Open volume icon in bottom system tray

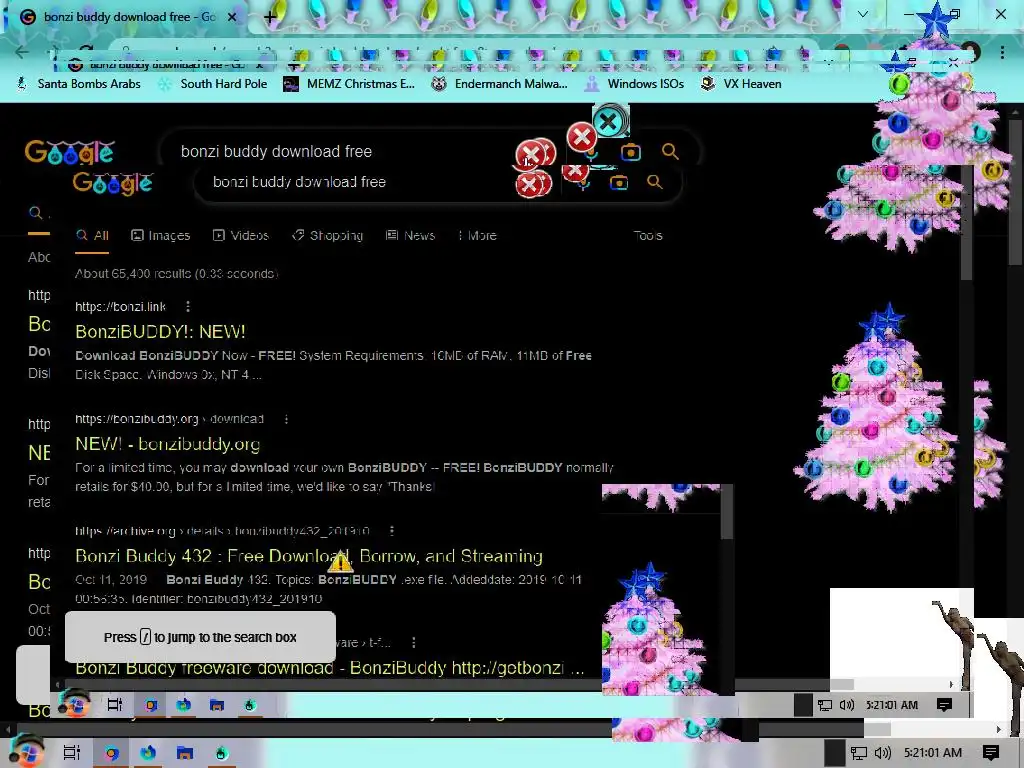coord(882,753)
